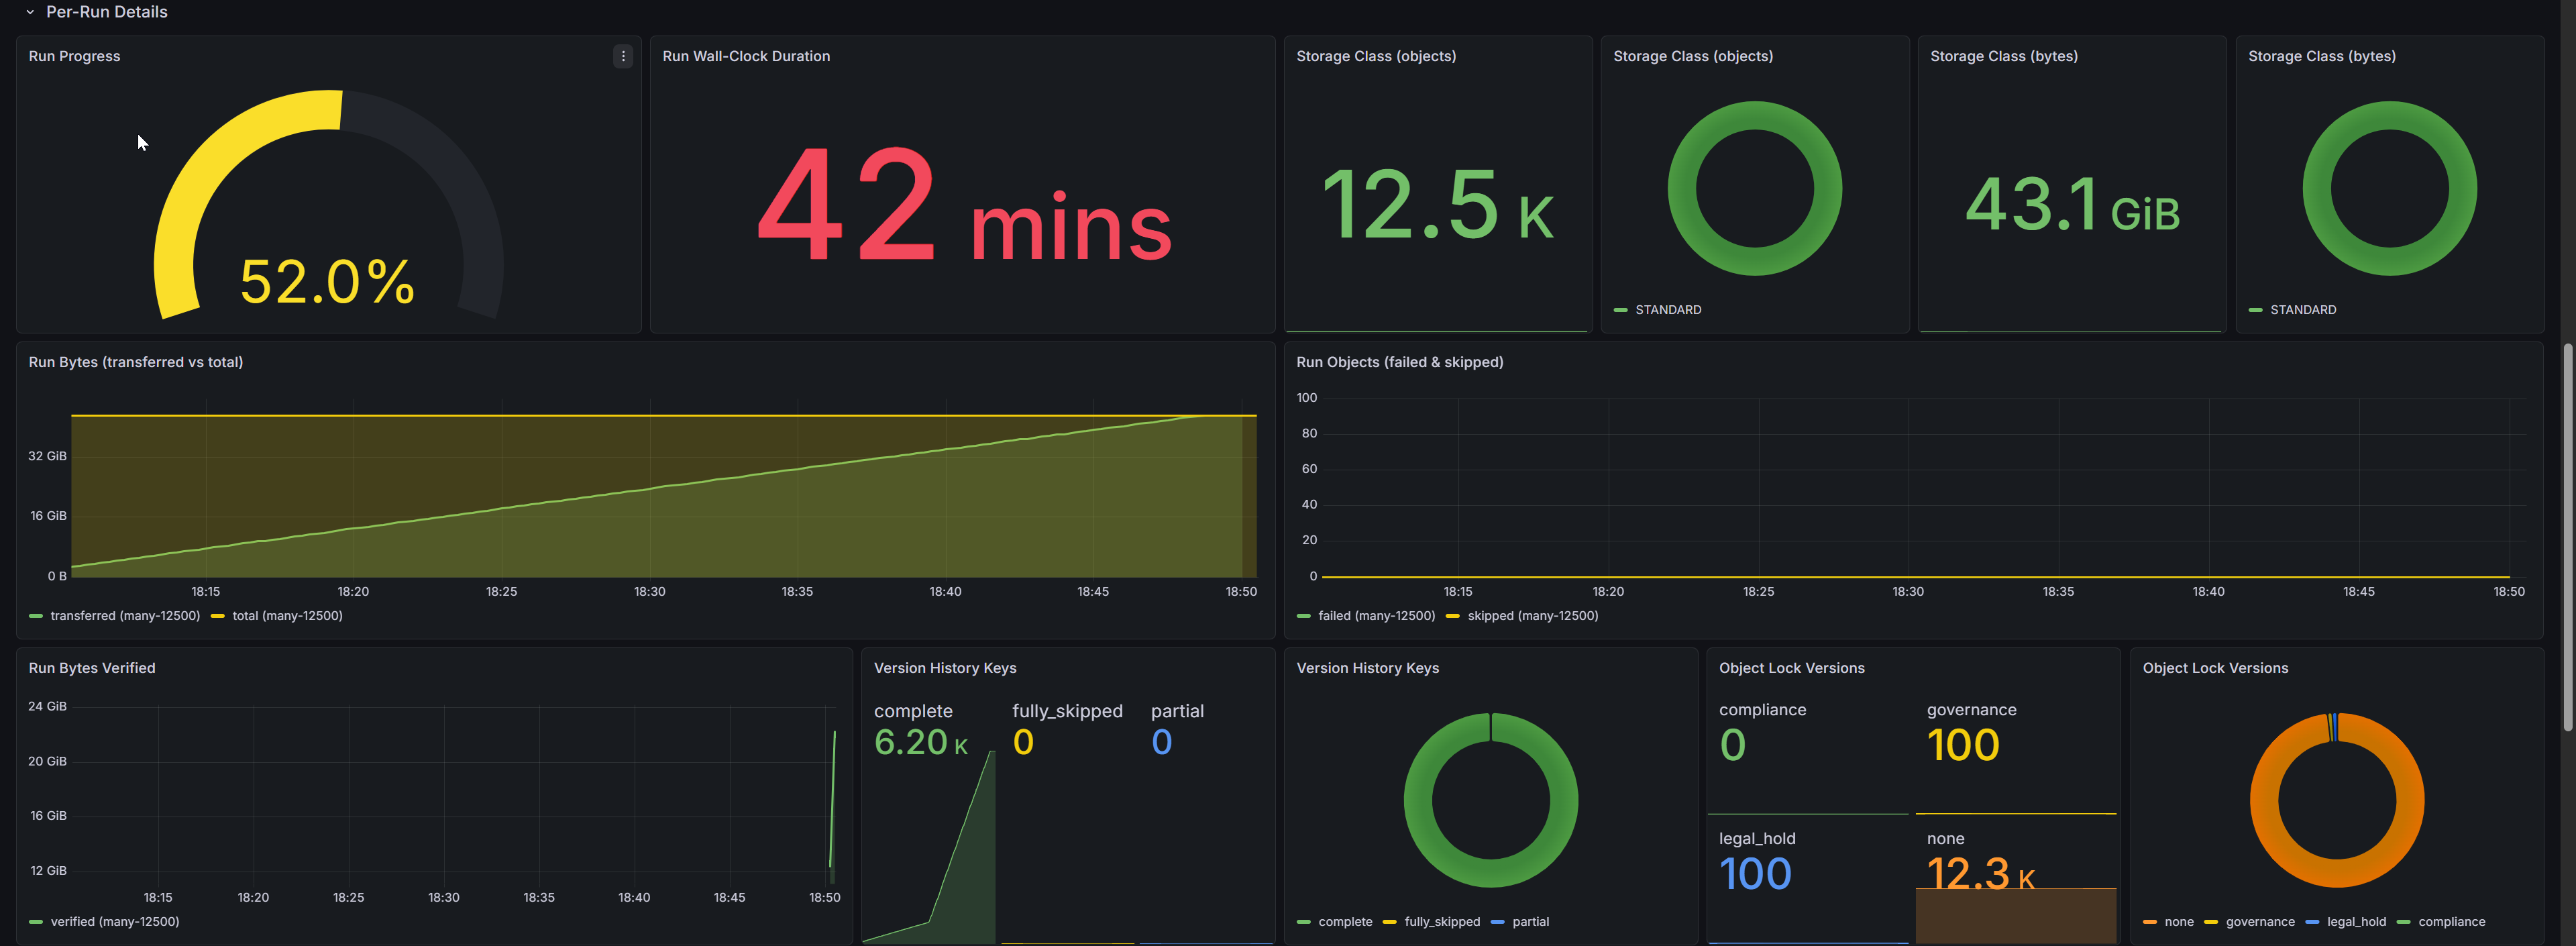Toggle verified (many-12500) legend entry
Image resolution: width=2576 pixels, height=946 pixels.
[x=114, y=922]
